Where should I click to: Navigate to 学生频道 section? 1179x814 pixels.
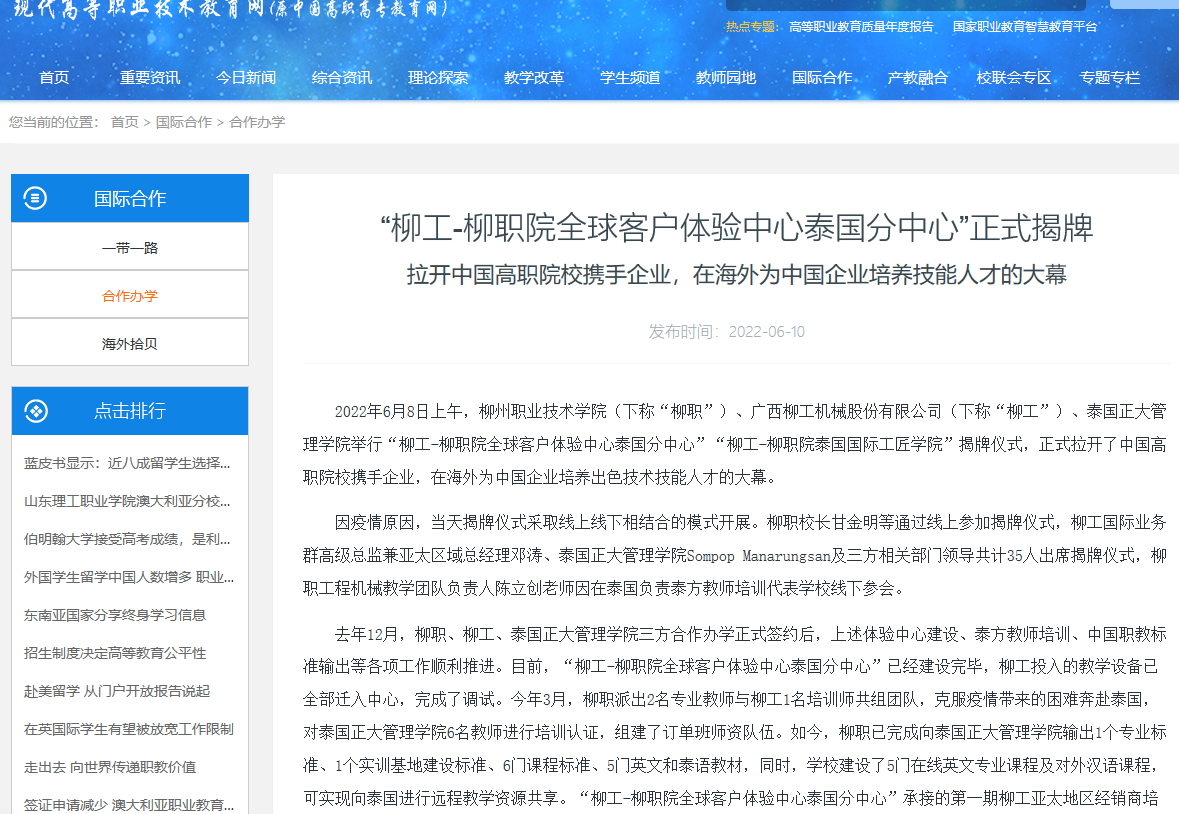click(630, 78)
